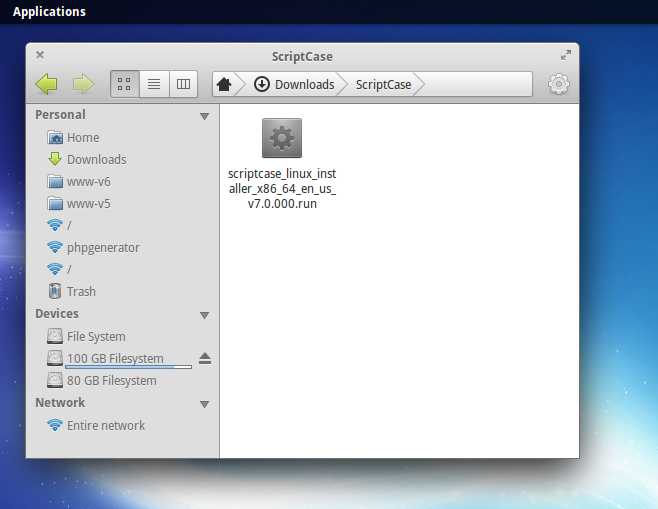Click the Personal section header
The width and height of the screenshot is (658, 509).
coord(60,115)
